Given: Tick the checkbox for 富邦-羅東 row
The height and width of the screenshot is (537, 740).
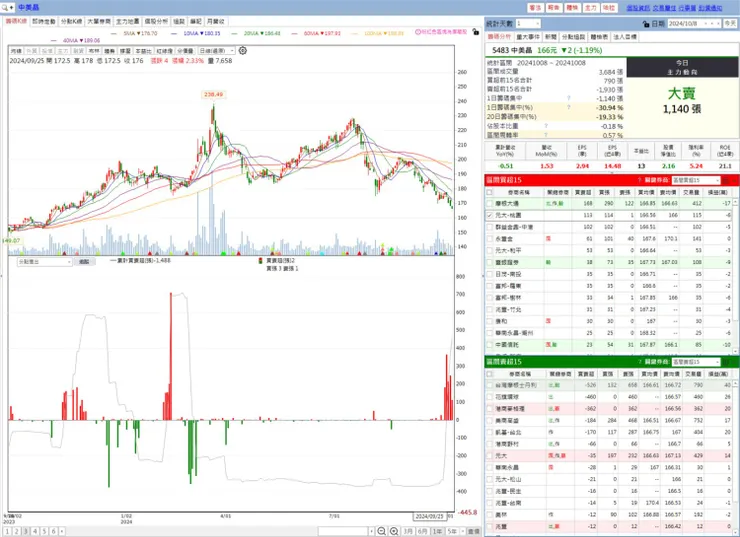Looking at the screenshot, I should tap(489, 286).
